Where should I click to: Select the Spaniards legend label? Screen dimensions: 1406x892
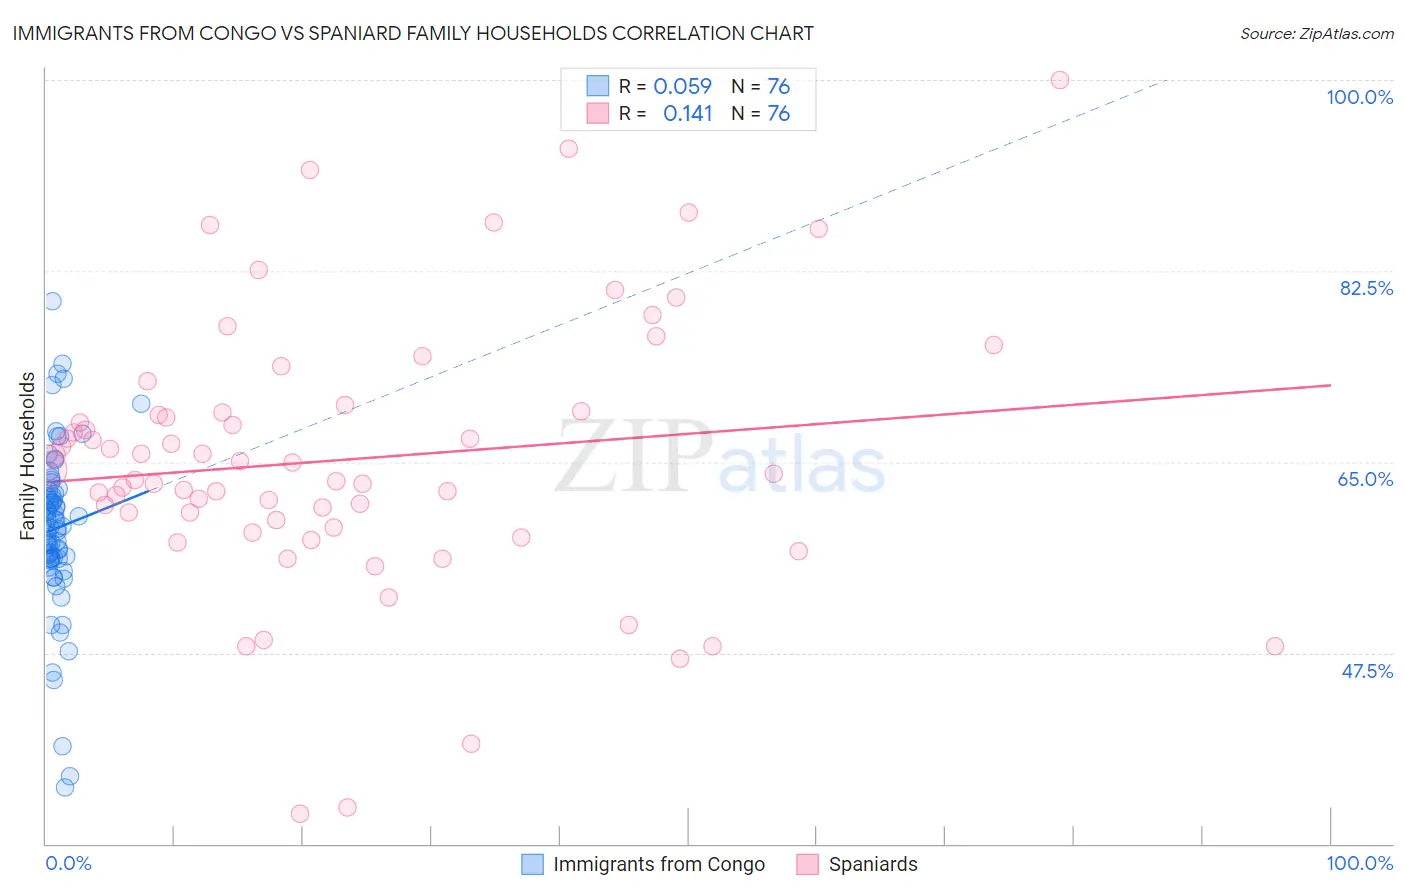(x=873, y=864)
